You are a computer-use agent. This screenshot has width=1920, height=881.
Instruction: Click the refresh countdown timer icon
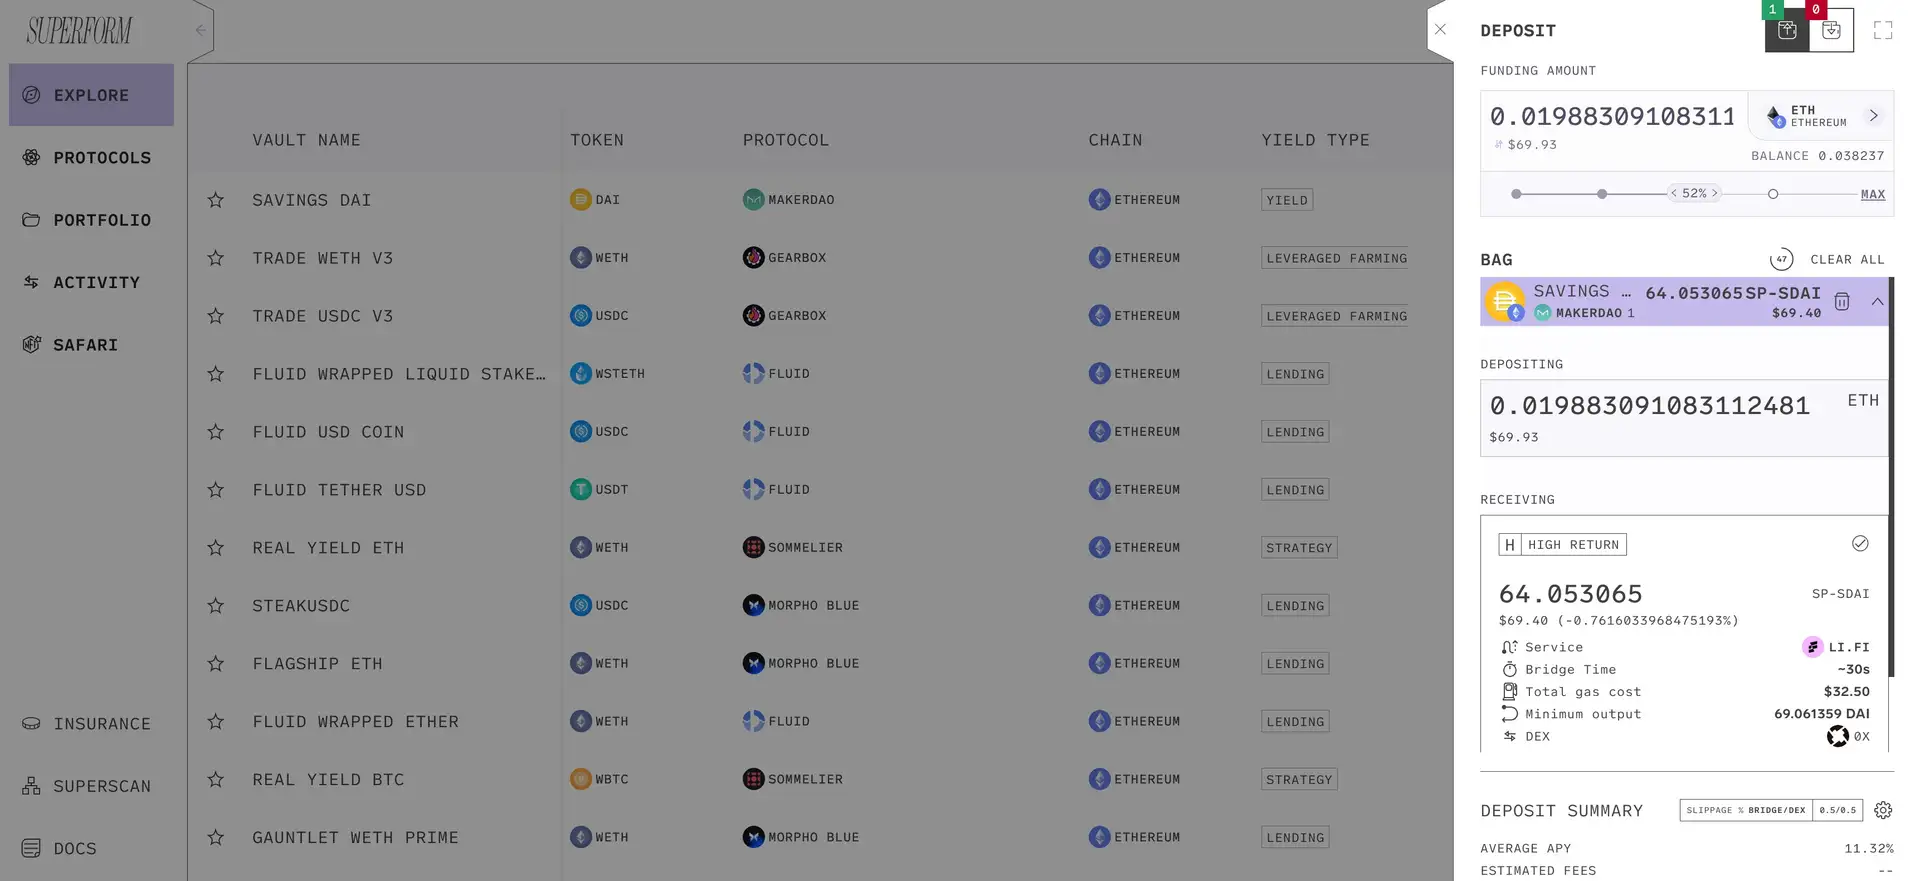pos(1781,260)
